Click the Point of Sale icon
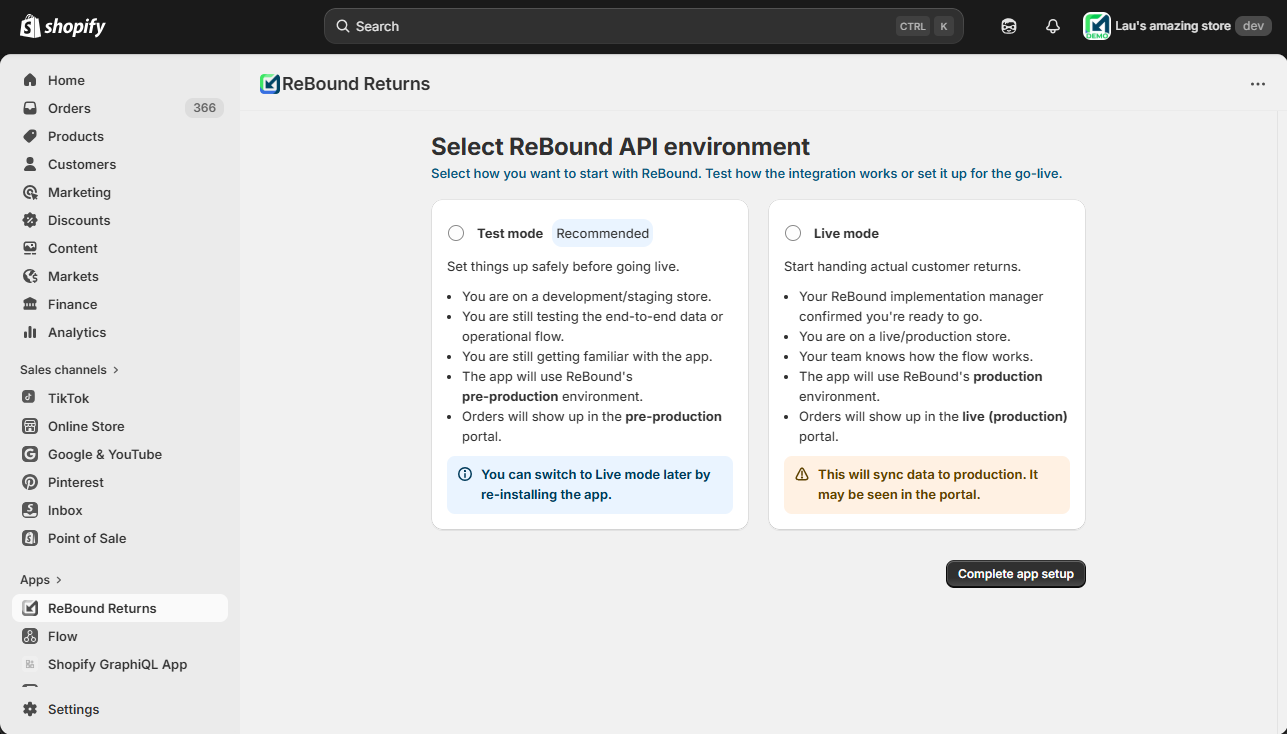 [x=30, y=538]
